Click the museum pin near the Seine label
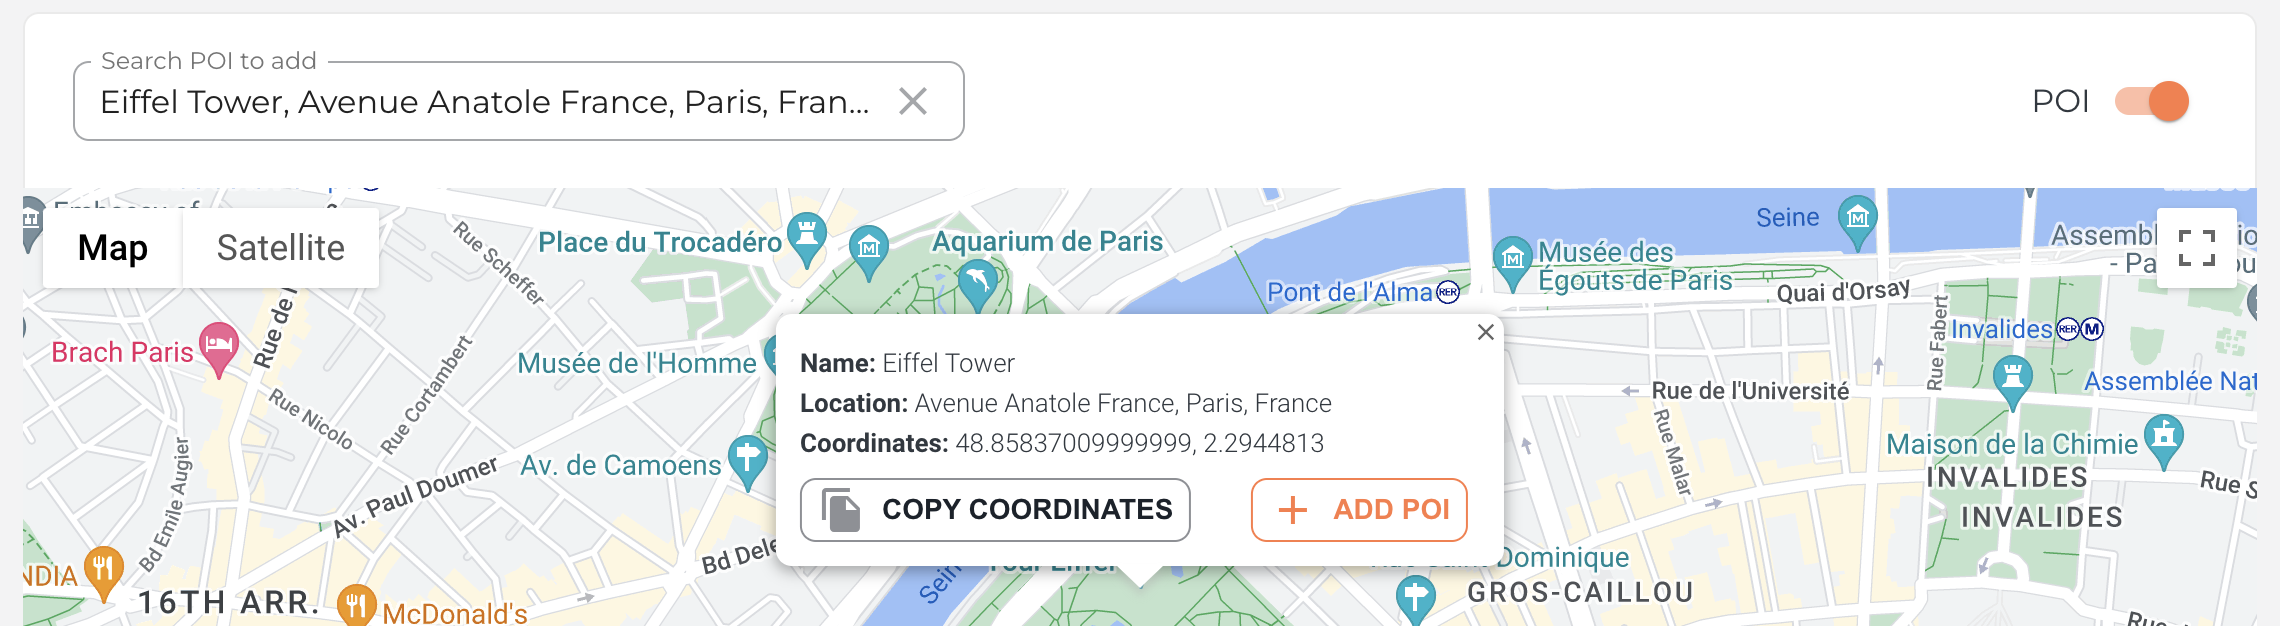Image resolution: width=2280 pixels, height=626 pixels. [x=1857, y=217]
